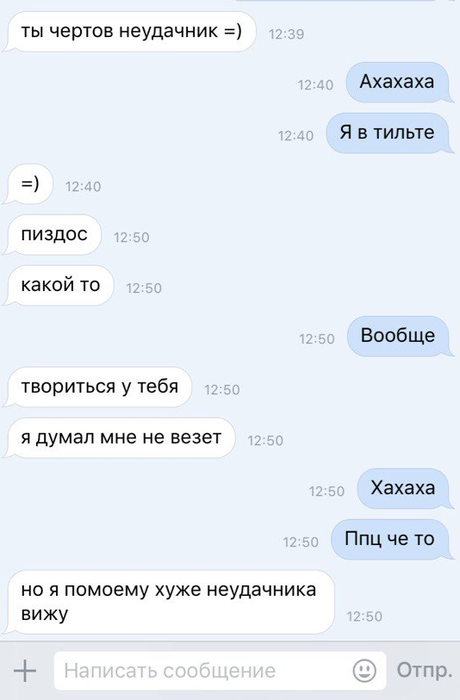Viewport: 460px width, 700px height.
Task: Tap the 'Я в тильте' message bubble
Action: [x=389, y=133]
